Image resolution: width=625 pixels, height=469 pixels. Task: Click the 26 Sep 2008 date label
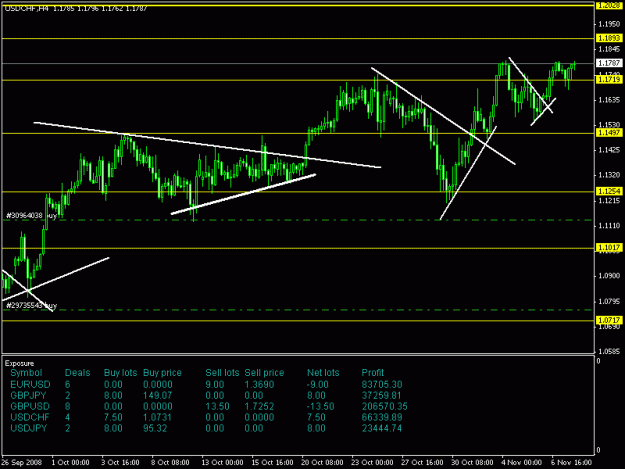click(22, 463)
